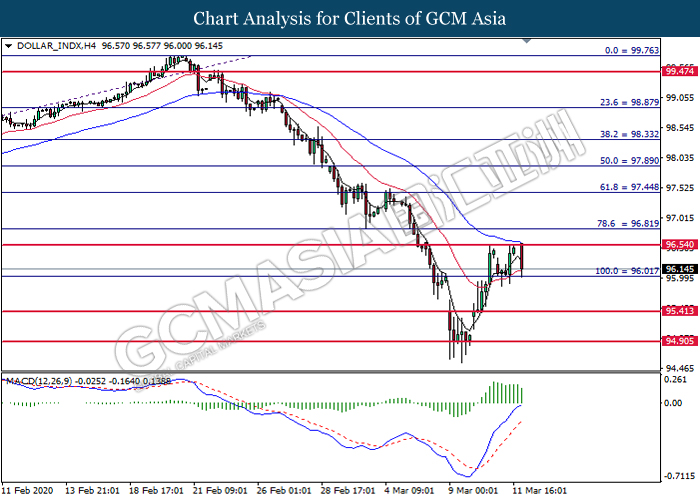Click the 28 Feb 17:01 time label
This screenshot has height=500, width=700.
[x=348, y=490]
